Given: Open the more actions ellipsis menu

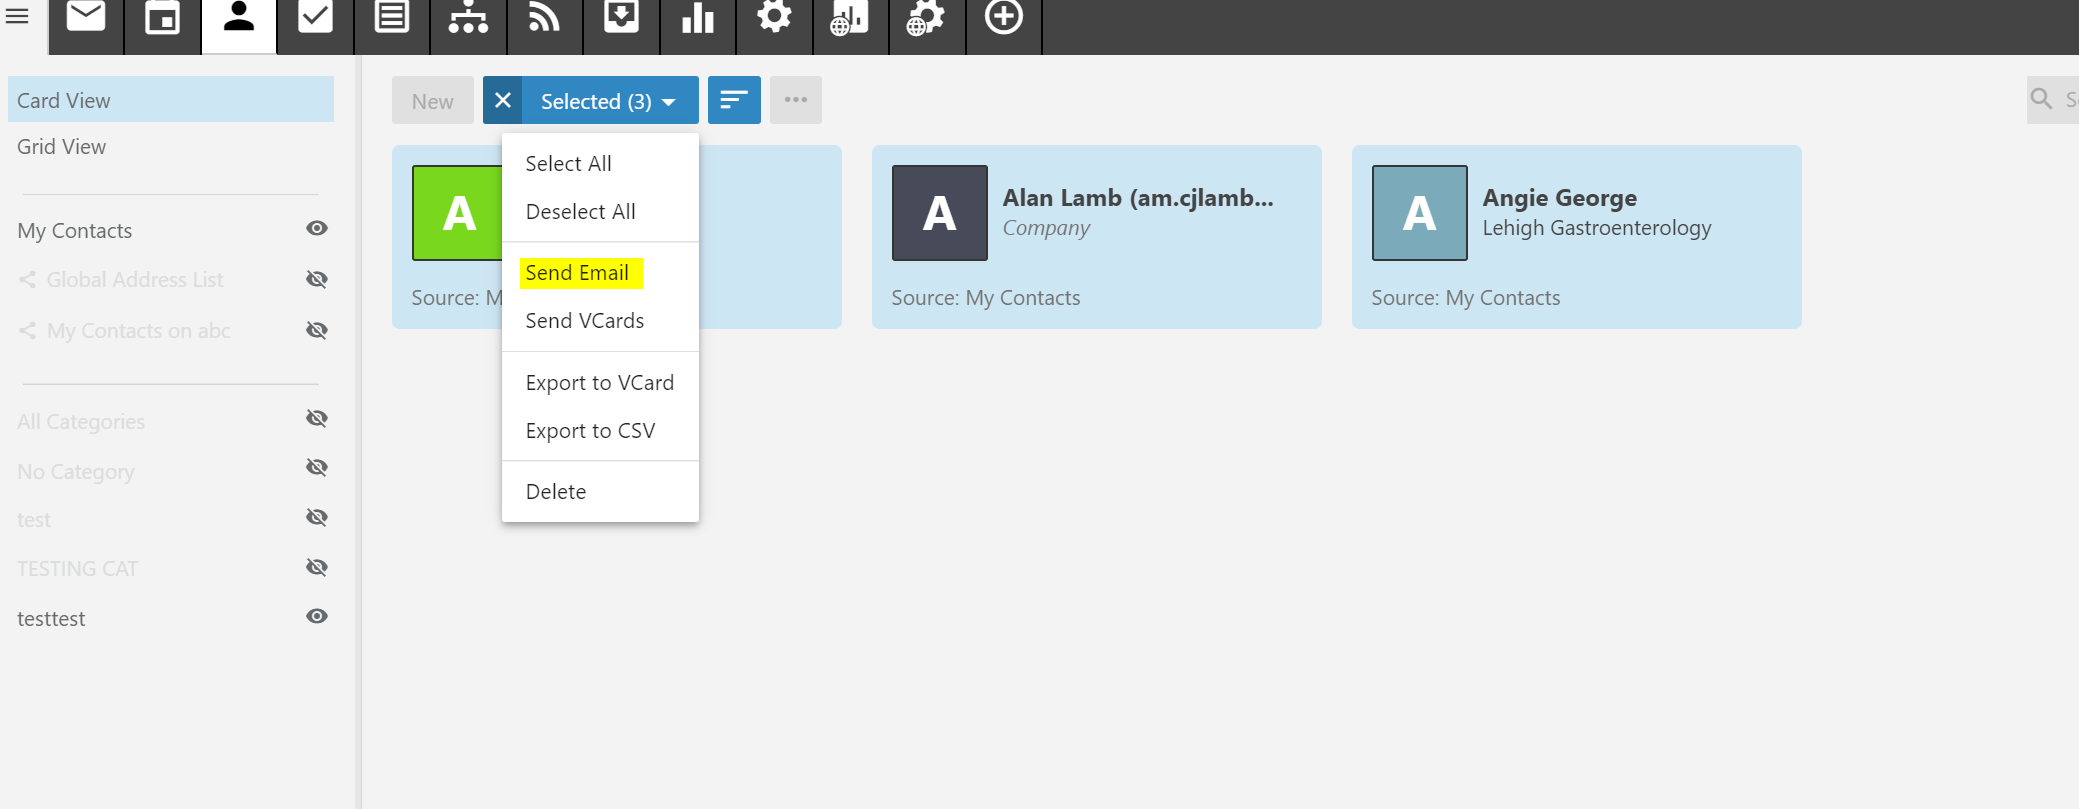Looking at the screenshot, I should tap(796, 100).
